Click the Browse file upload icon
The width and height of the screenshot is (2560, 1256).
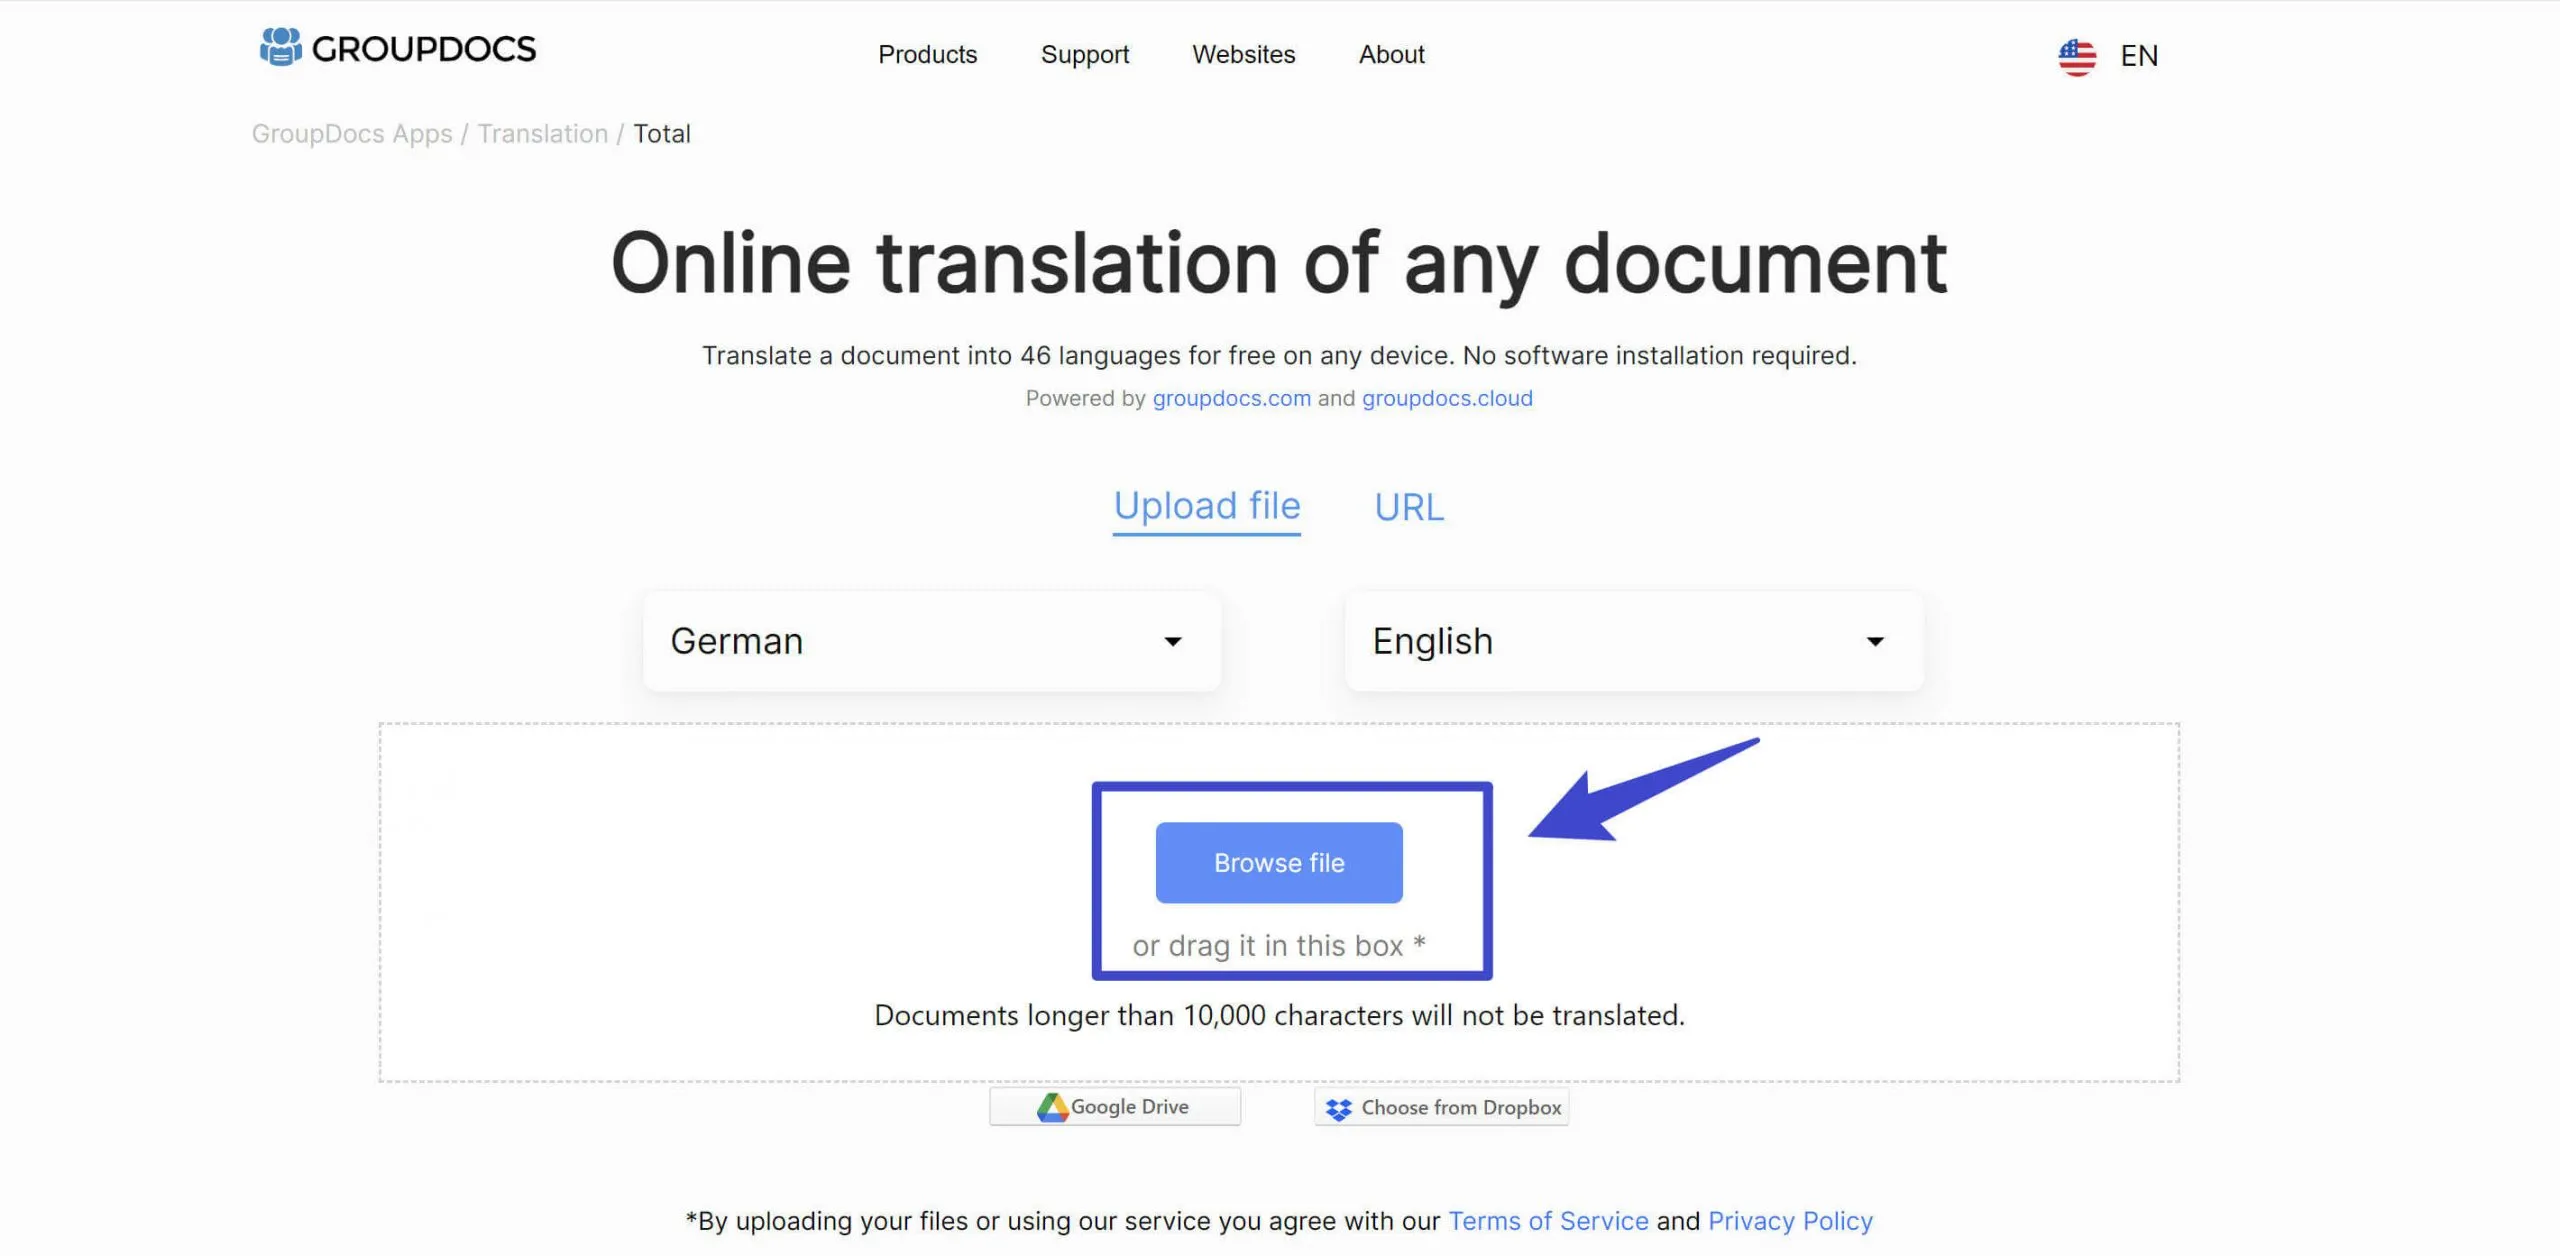click(x=1278, y=862)
